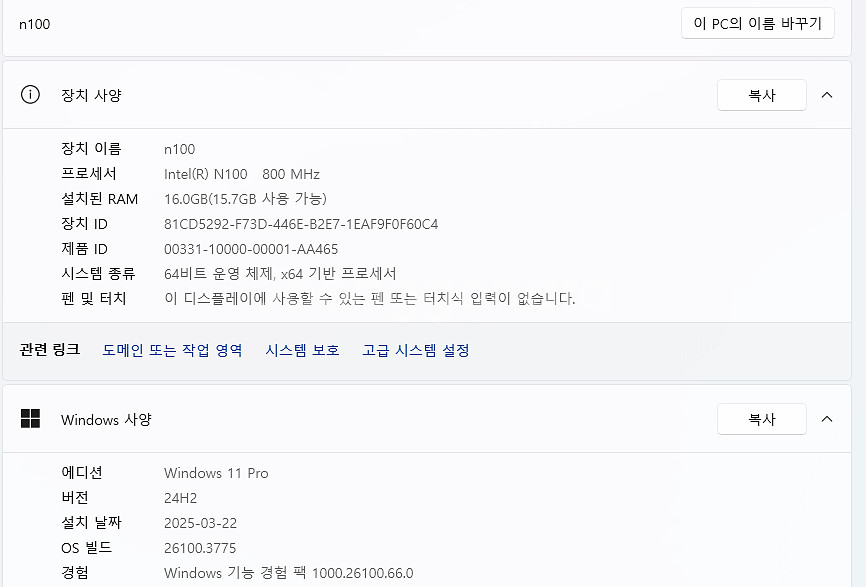Open the 고급 시스템 설정 link
The image size is (866, 587).
point(415,351)
